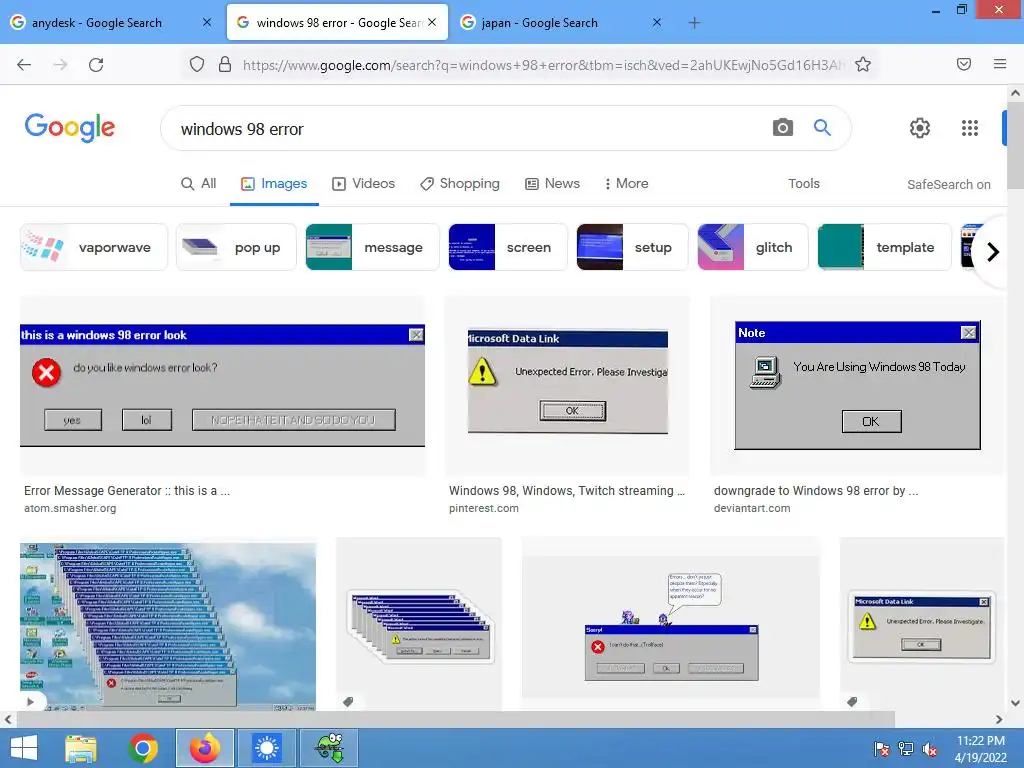Filter images by vaporwave chip

[94, 247]
